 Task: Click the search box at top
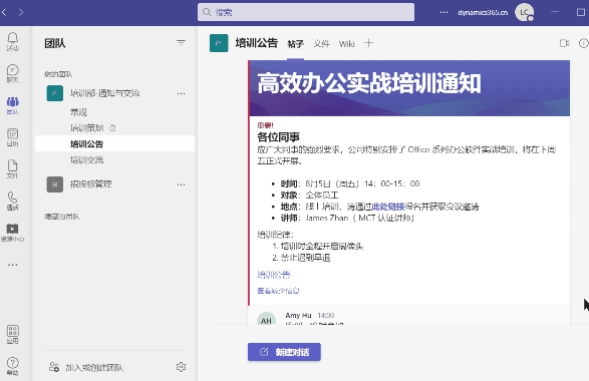[x=306, y=12]
